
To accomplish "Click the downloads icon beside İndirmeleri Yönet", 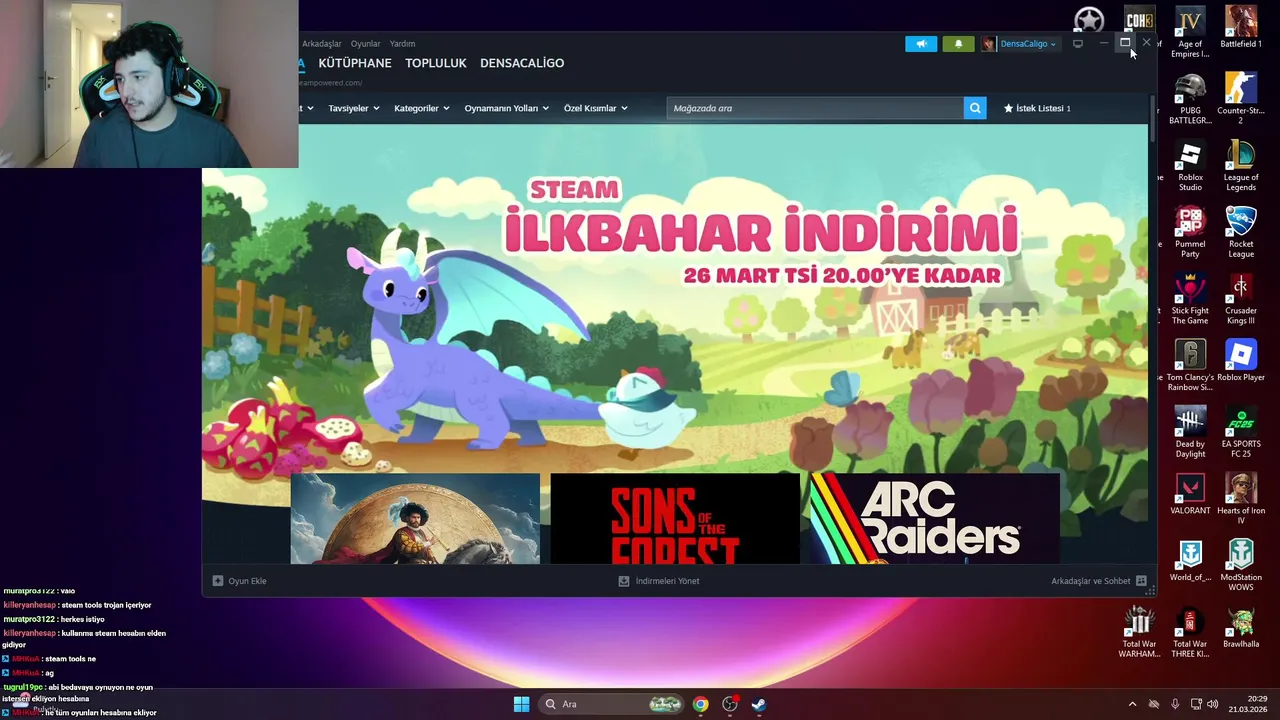I will 624,581.
